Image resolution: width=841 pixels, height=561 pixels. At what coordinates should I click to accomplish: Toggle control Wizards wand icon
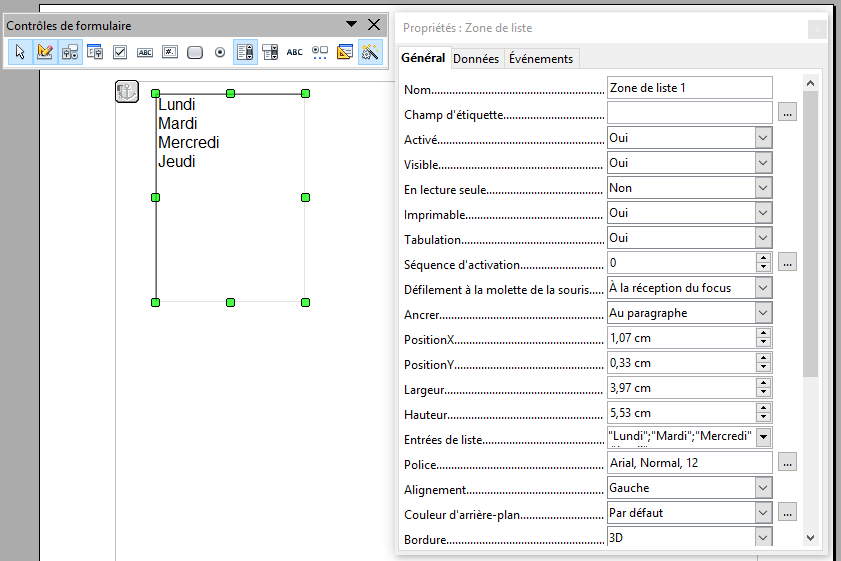370,52
